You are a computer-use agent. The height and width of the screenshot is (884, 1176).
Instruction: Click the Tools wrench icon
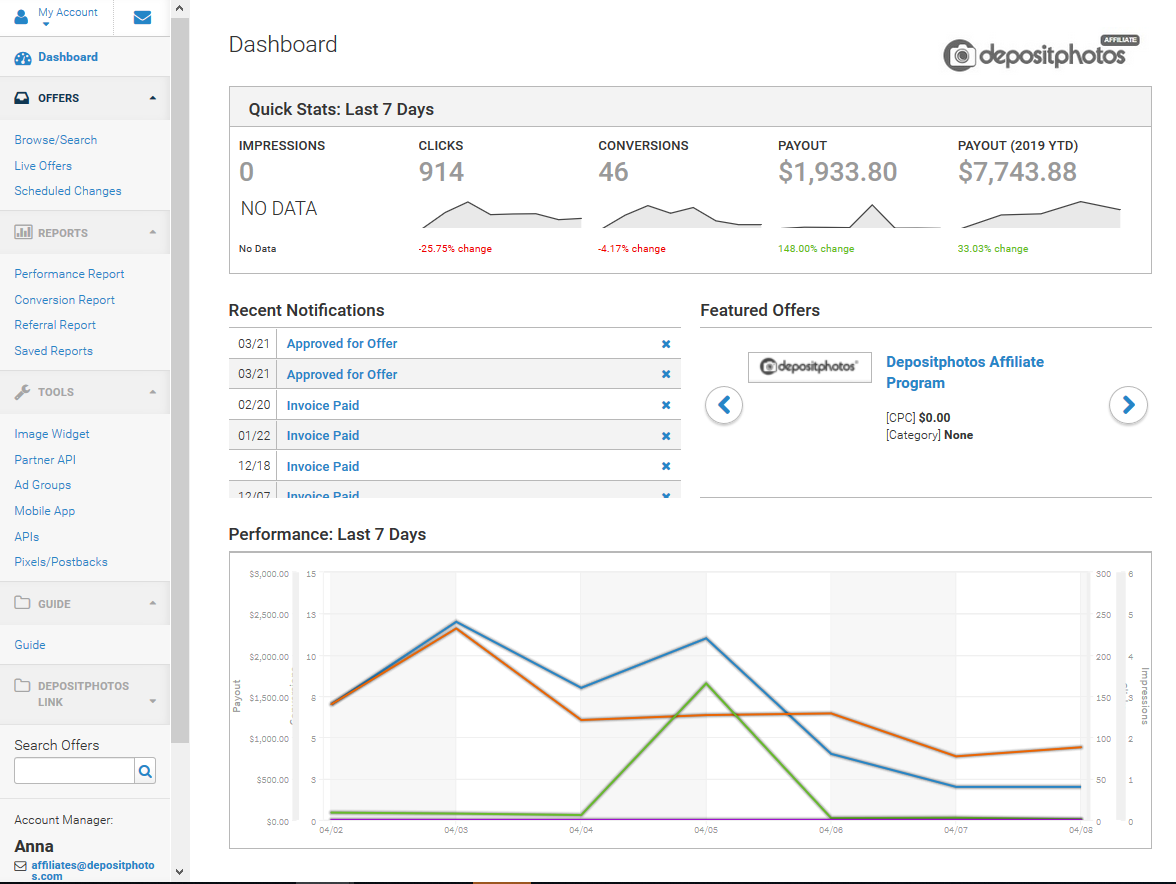[x=22, y=391]
